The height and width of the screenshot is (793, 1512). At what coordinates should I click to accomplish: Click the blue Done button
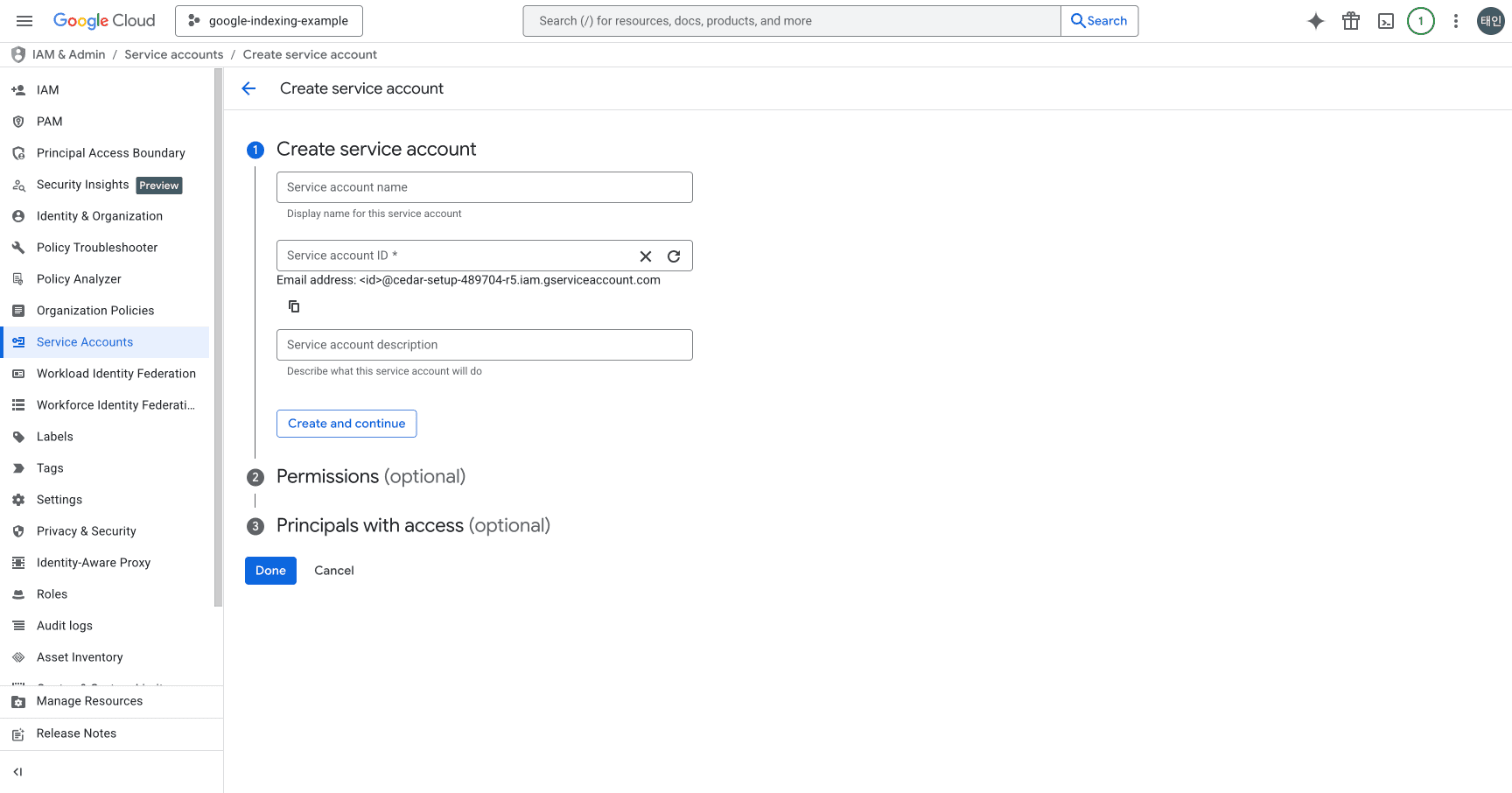click(270, 570)
